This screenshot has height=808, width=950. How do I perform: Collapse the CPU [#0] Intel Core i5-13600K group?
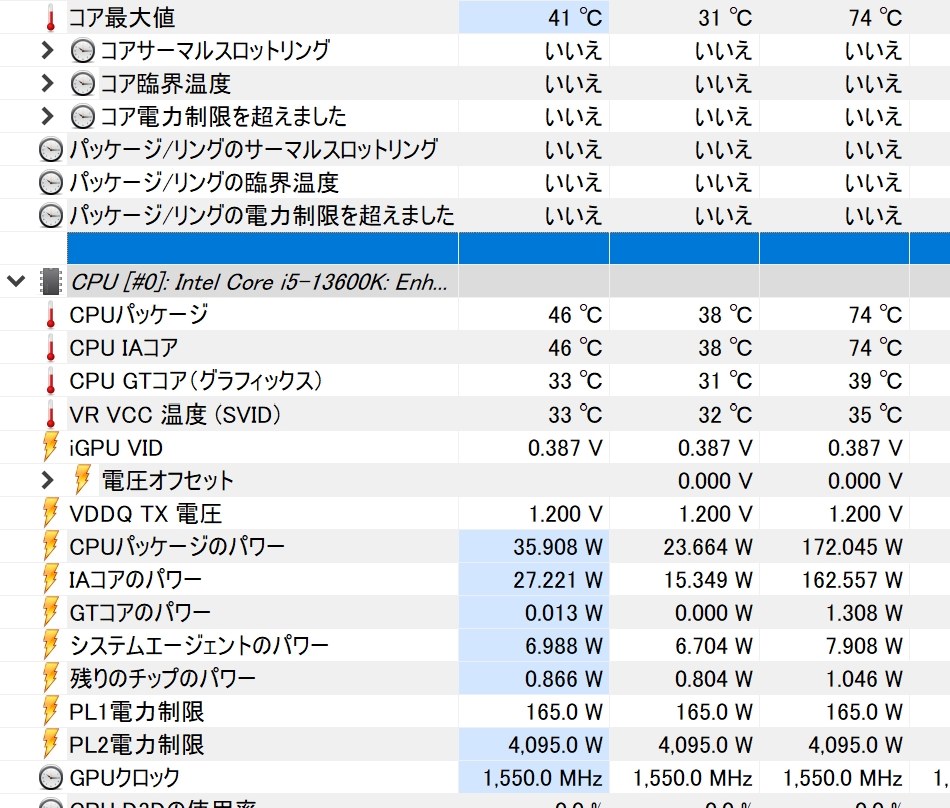pos(16,281)
